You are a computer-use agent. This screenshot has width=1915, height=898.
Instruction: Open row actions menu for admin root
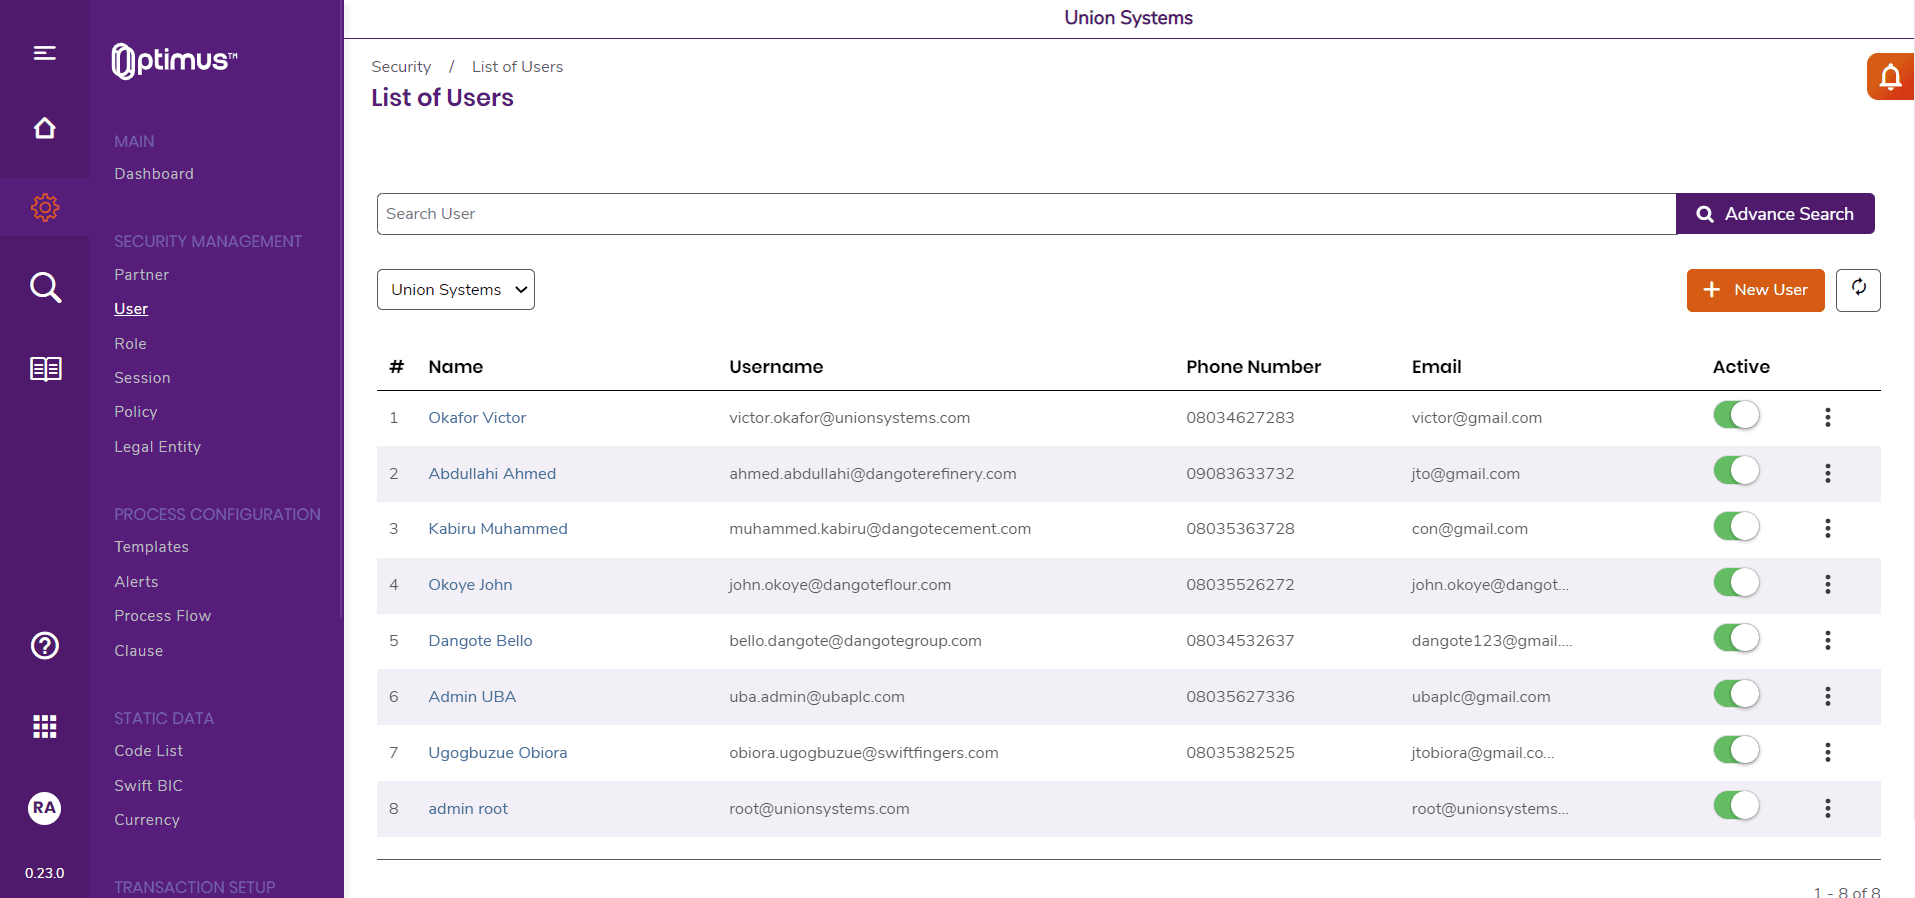tap(1827, 809)
